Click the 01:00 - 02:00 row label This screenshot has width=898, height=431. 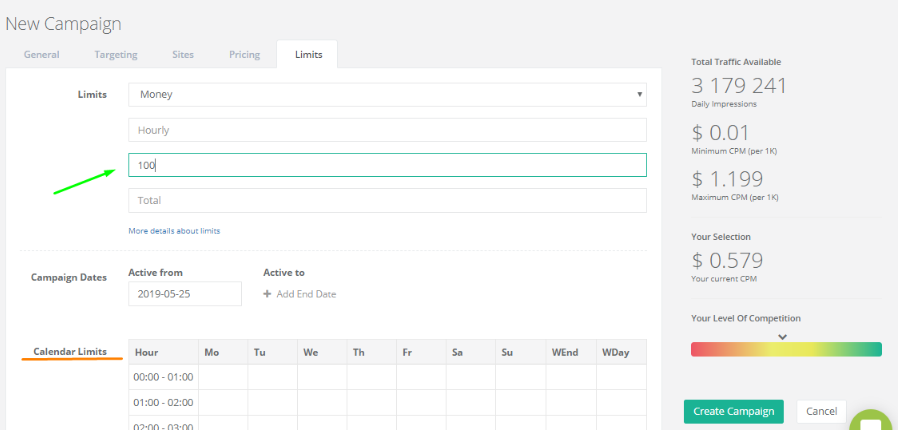click(163, 402)
